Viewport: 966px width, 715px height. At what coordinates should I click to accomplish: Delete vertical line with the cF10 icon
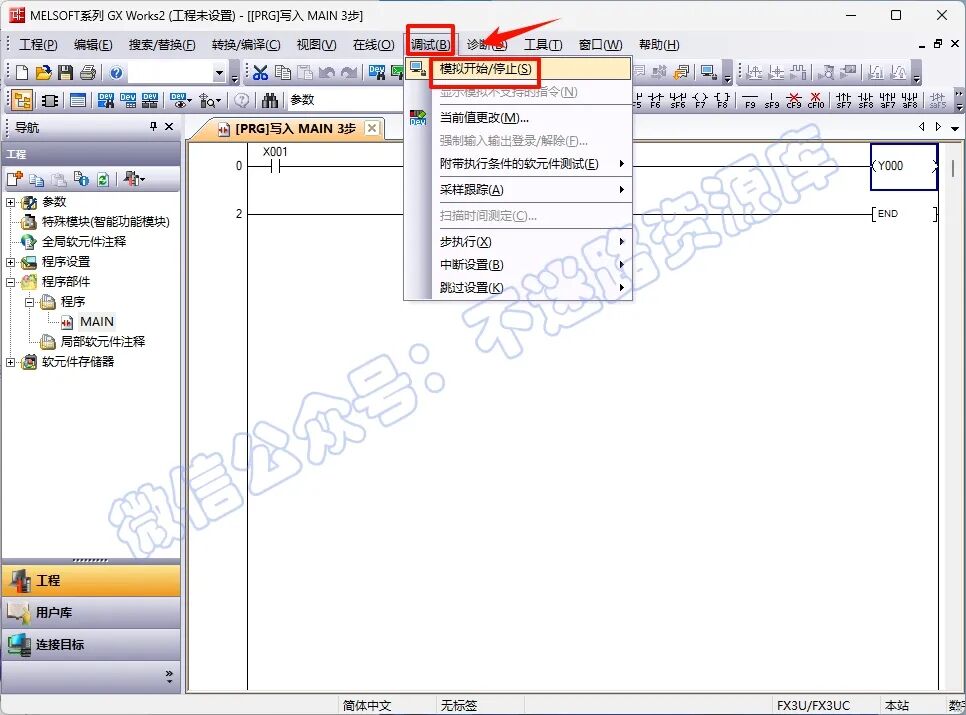[816, 100]
